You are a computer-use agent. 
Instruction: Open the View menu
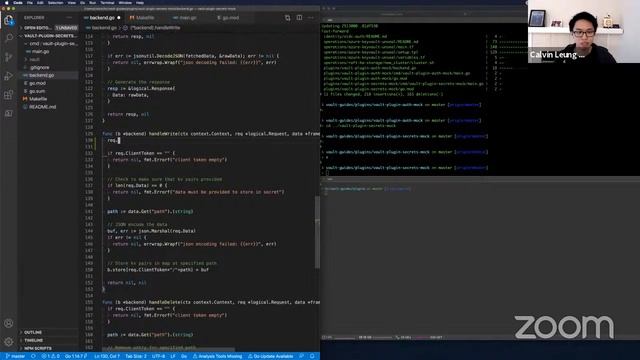(x=71, y=2)
